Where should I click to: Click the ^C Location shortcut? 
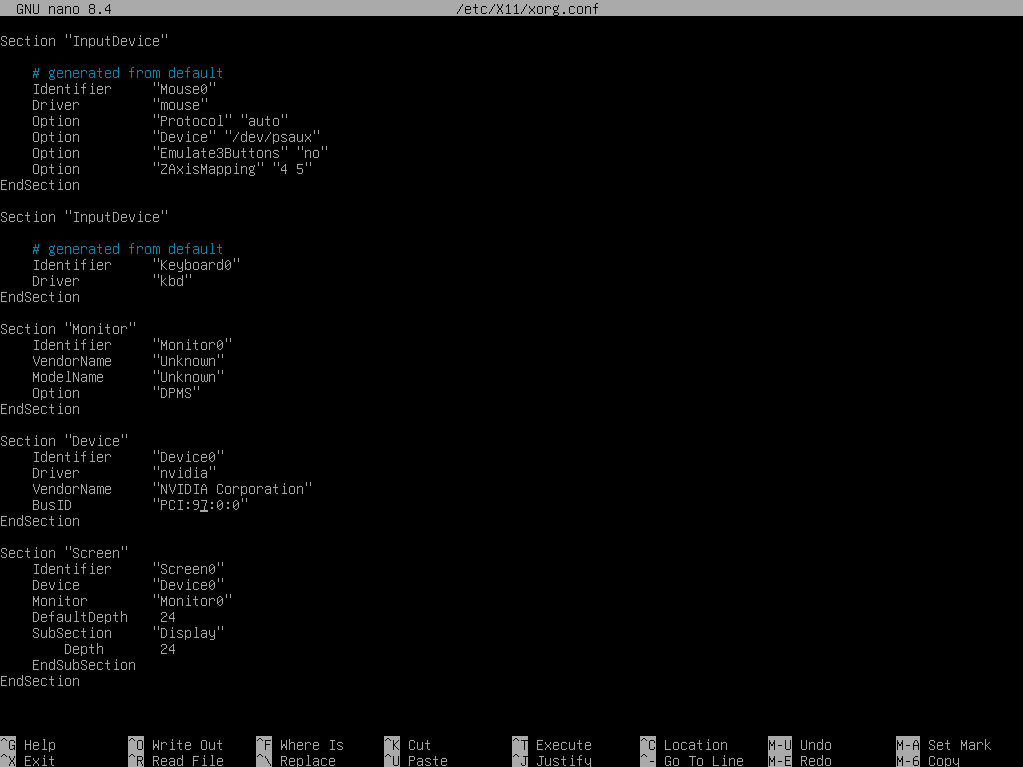(683, 745)
